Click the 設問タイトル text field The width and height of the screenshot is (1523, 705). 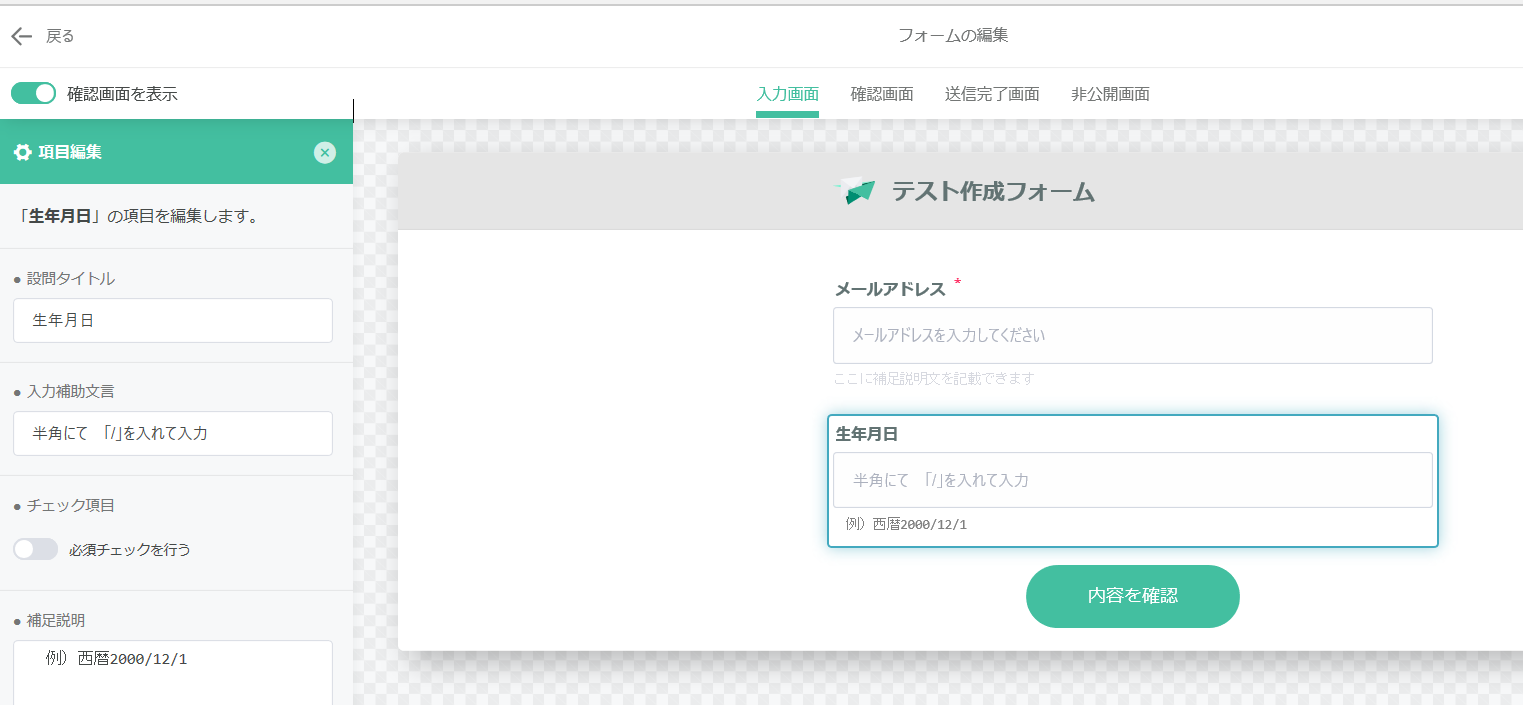click(x=172, y=320)
